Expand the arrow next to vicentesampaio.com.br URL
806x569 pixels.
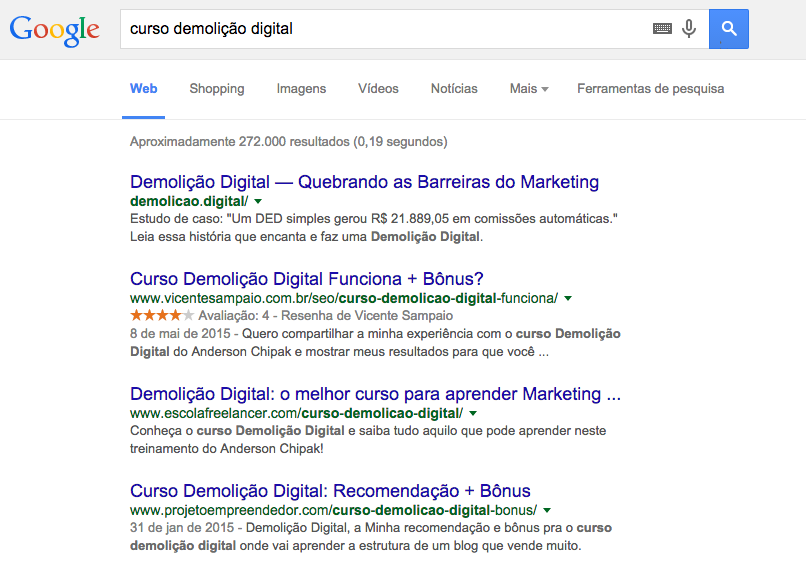568,298
